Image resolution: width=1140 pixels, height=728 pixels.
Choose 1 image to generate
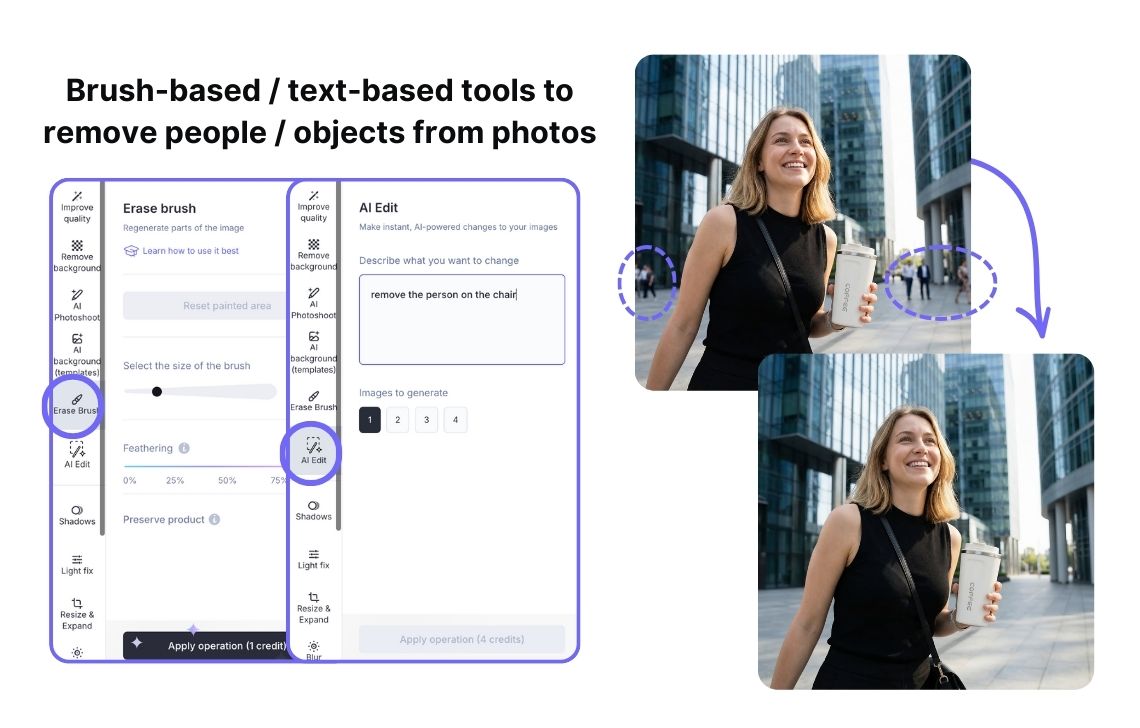tap(370, 420)
